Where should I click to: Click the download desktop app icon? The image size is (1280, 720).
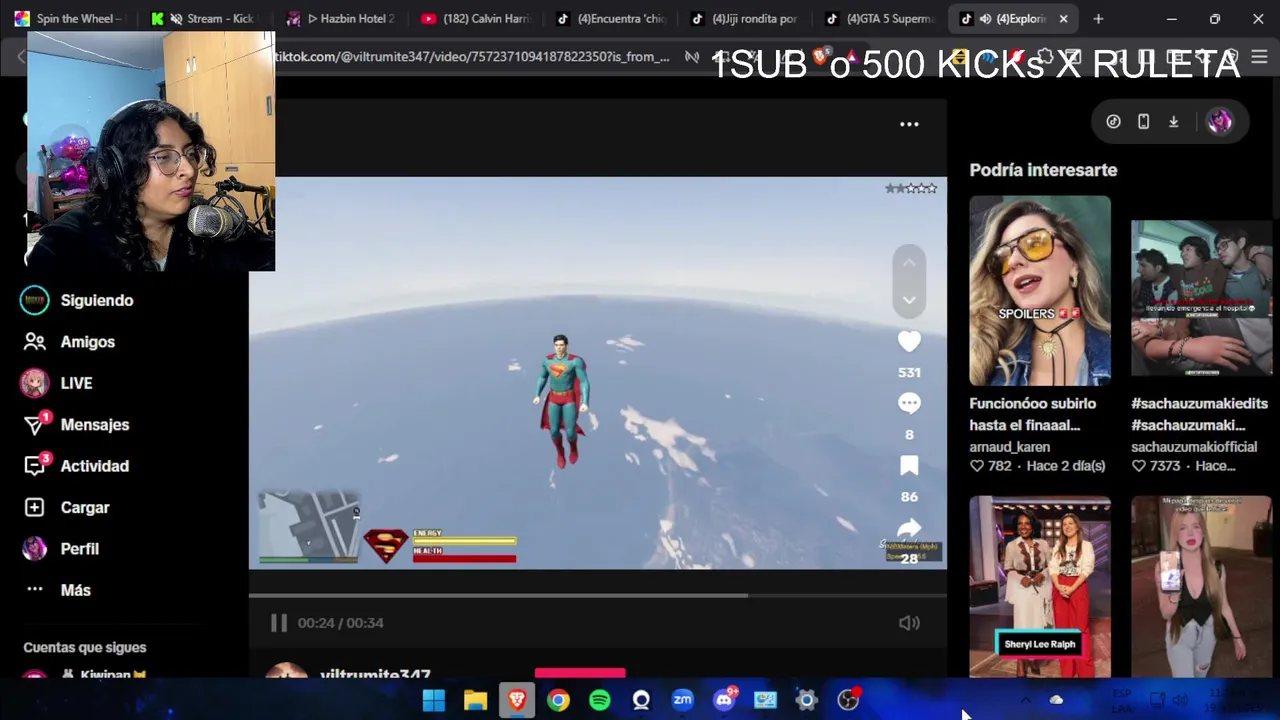tap(1174, 122)
